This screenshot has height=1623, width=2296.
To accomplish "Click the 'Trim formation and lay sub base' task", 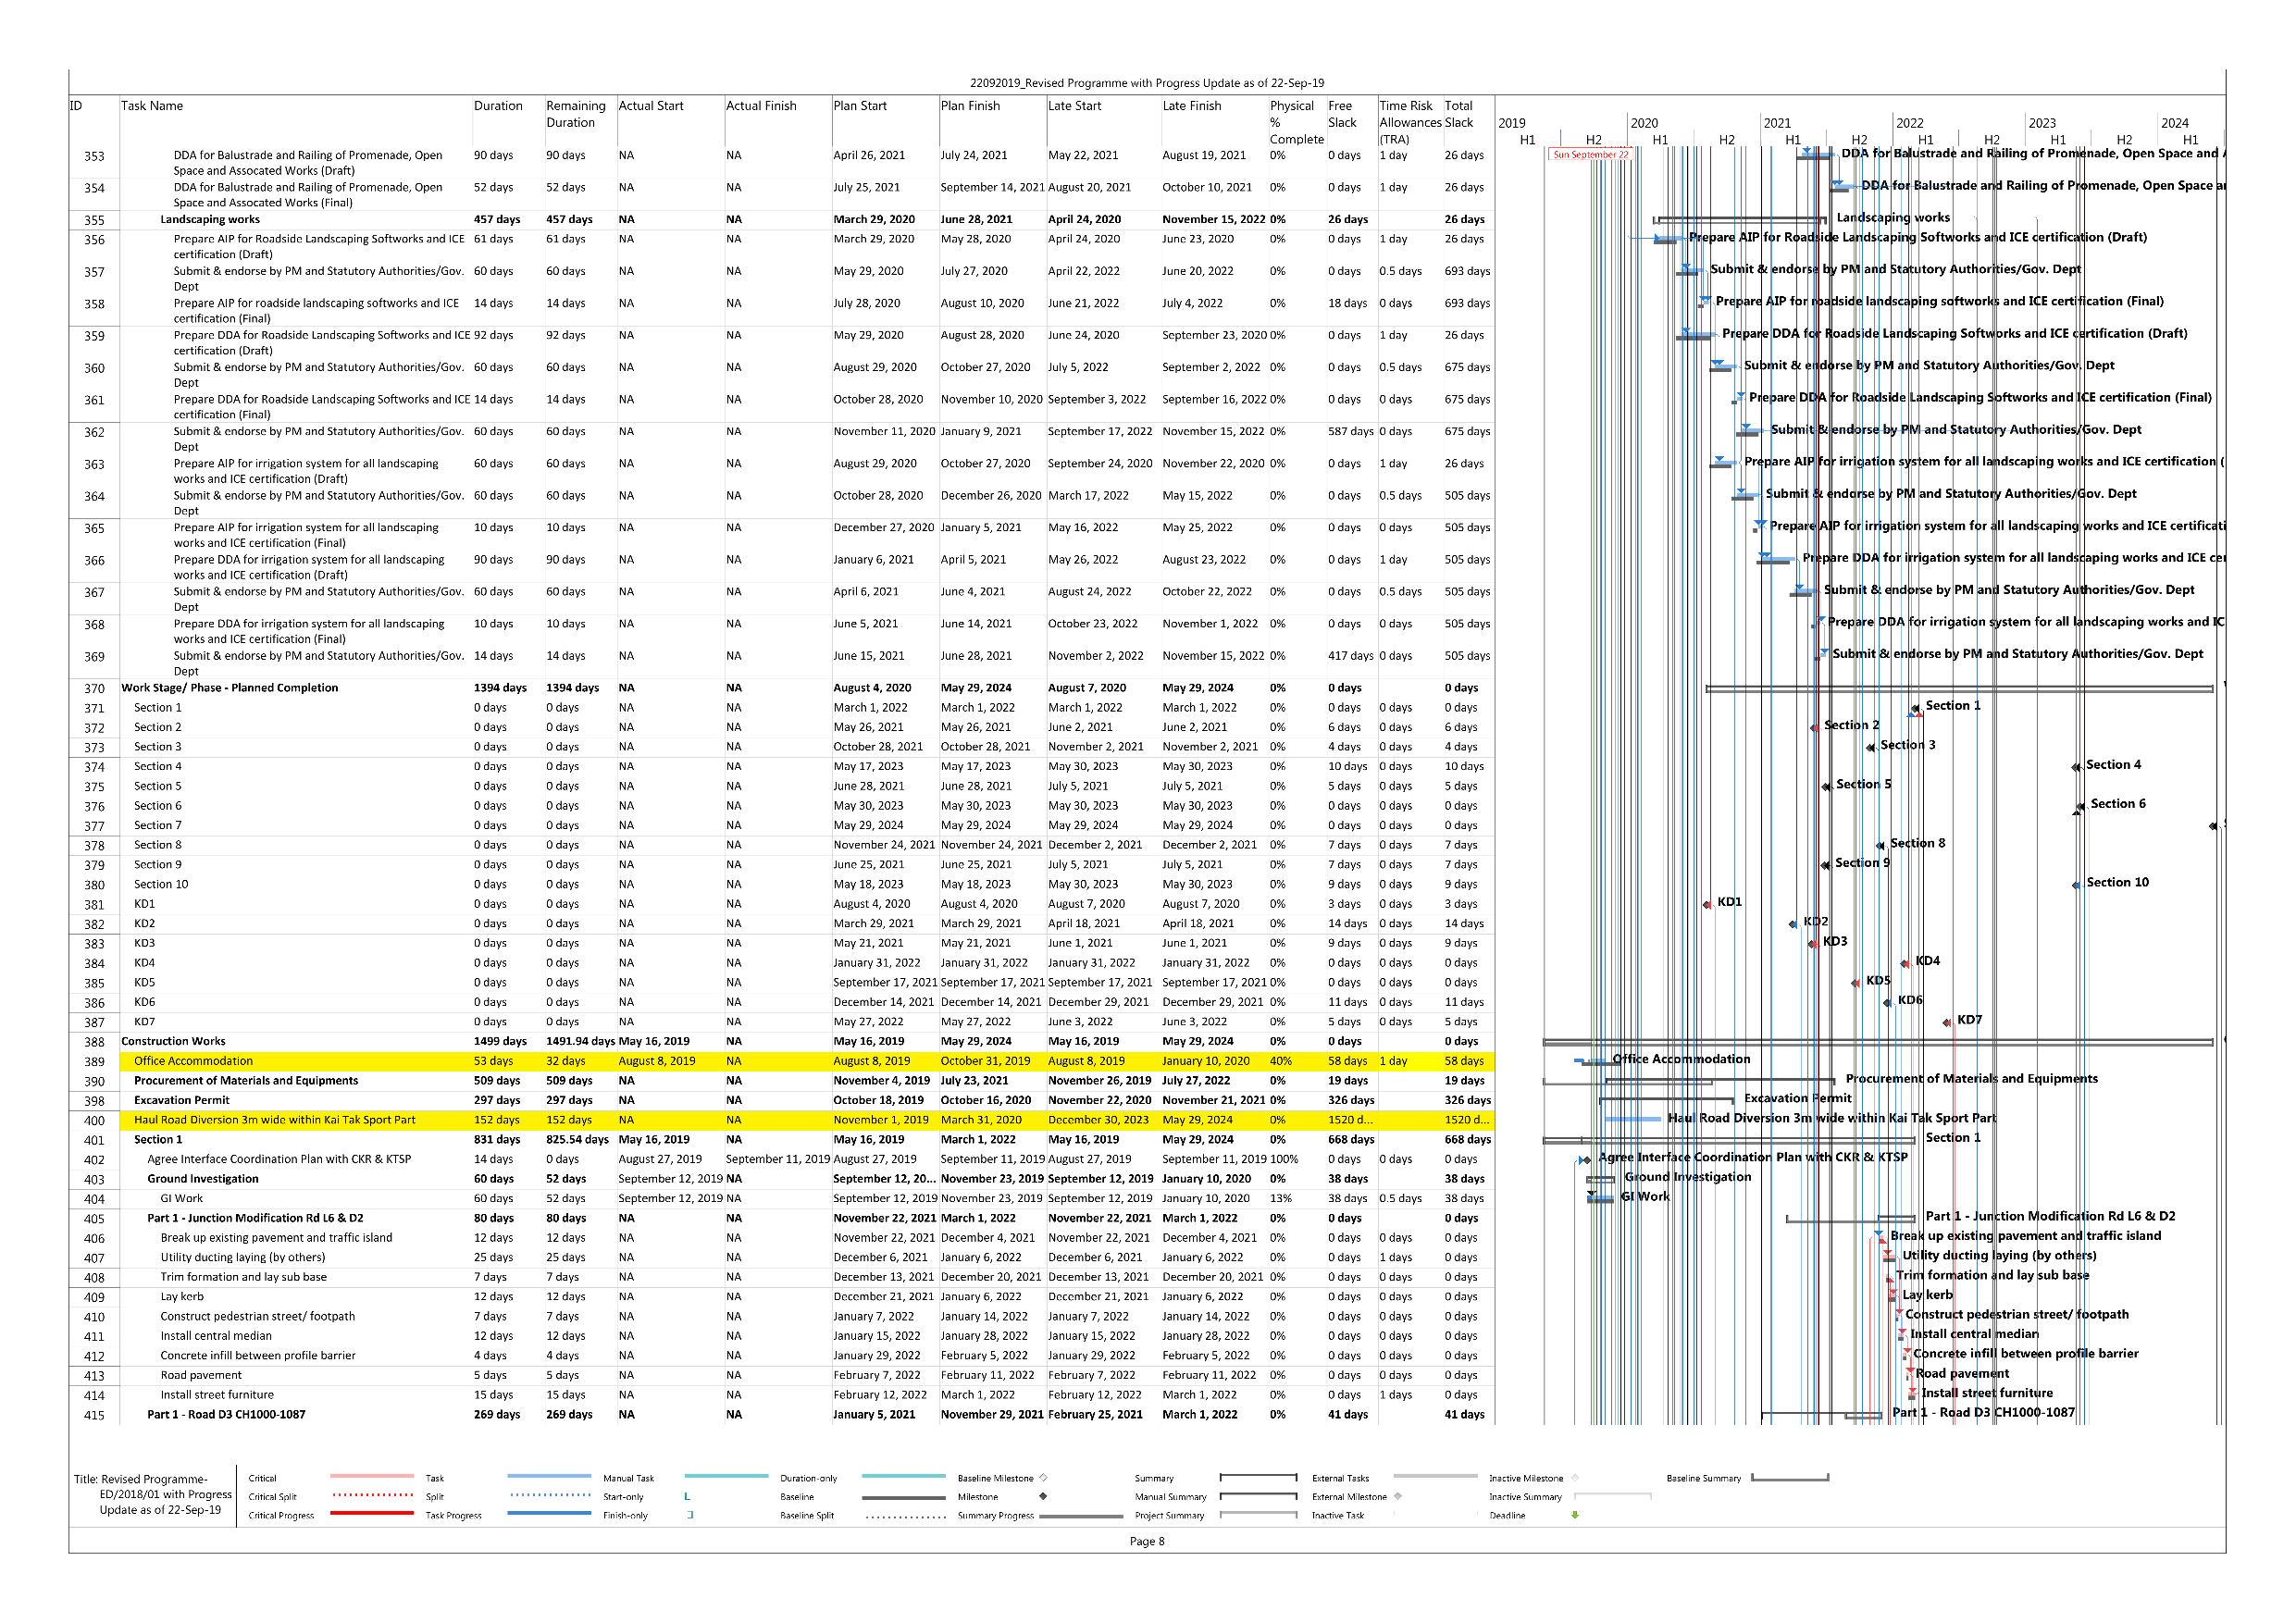I will point(244,1277).
